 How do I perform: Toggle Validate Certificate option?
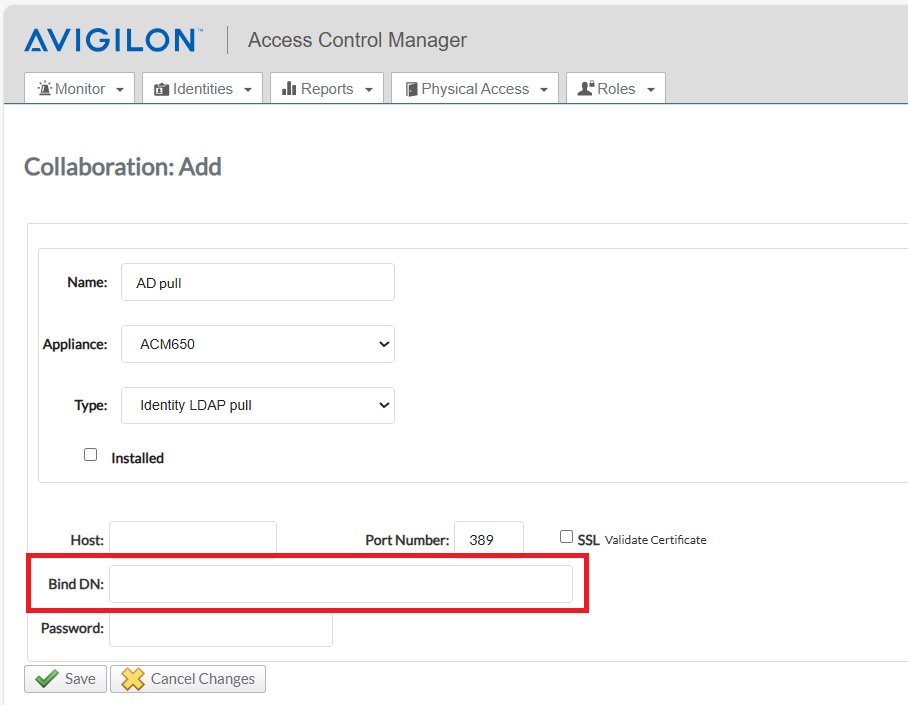point(655,539)
